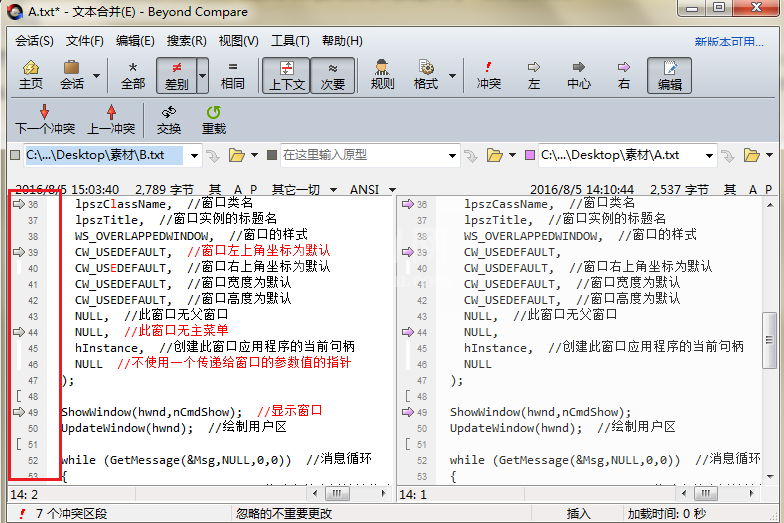The height and width of the screenshot is (523, 784).
Task: Take the 左 left side
Action: point(534,75)
